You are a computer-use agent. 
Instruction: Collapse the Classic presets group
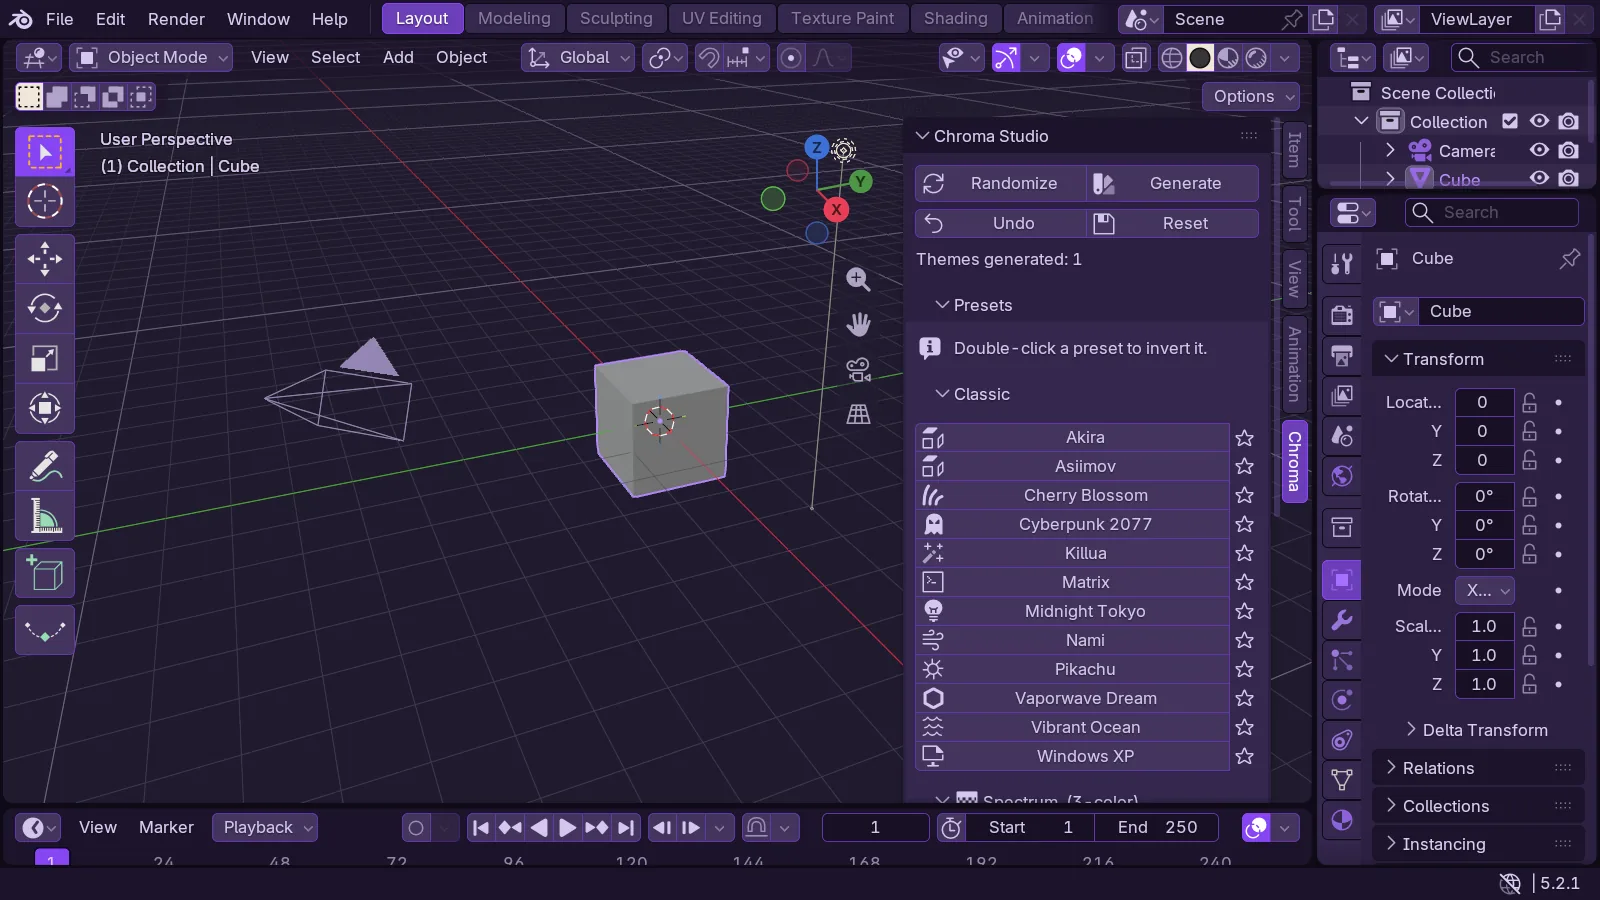pyautogui.click(x=942, y=394)
